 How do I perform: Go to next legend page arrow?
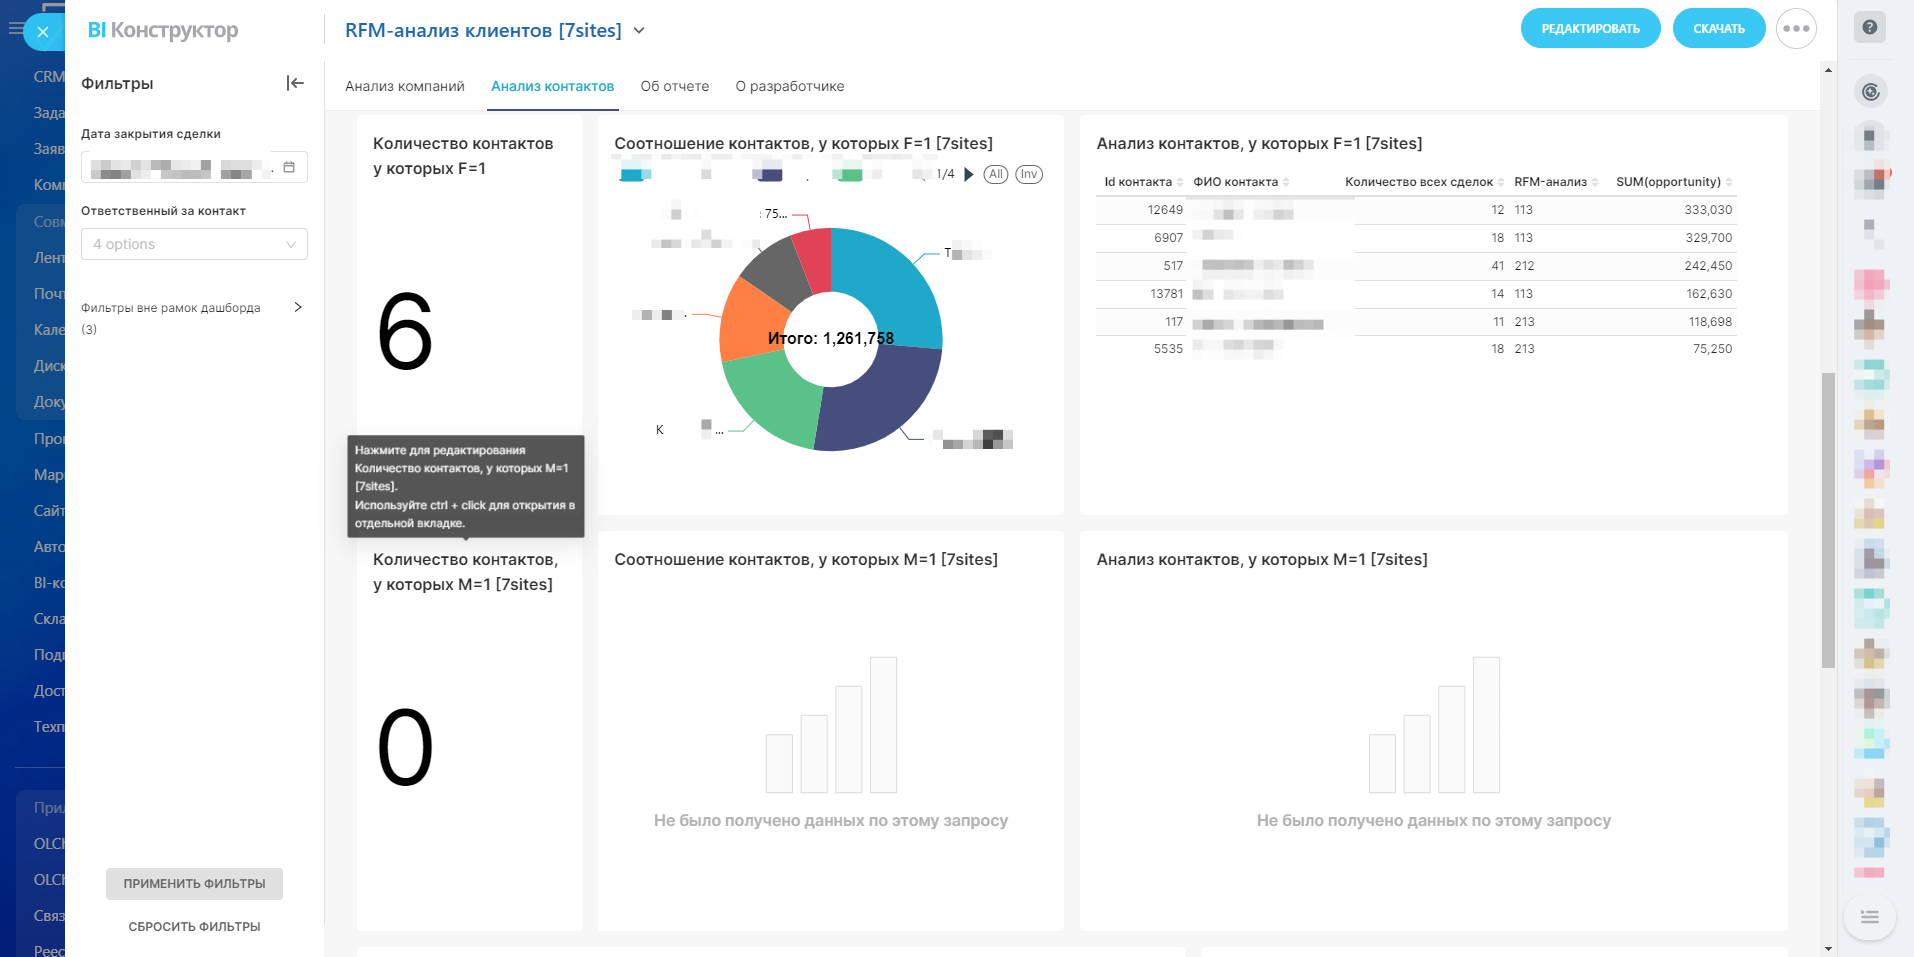point(968,175)
